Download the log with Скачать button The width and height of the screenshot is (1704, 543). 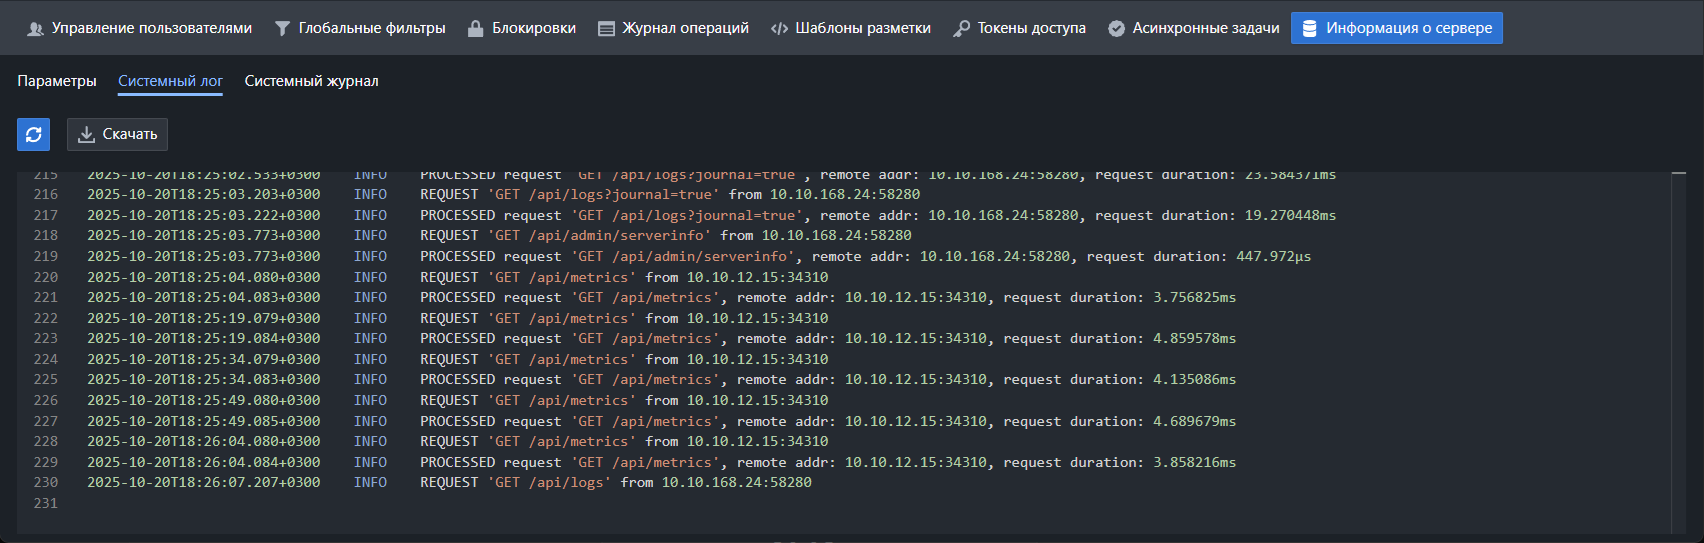(117, 134)
